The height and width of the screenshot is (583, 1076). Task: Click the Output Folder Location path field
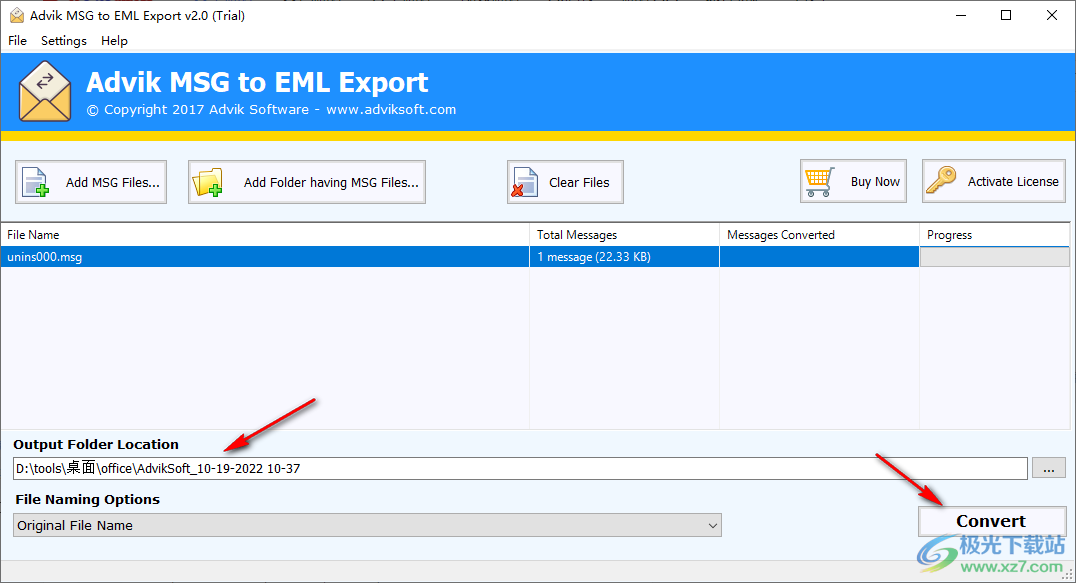coord(520,468)
